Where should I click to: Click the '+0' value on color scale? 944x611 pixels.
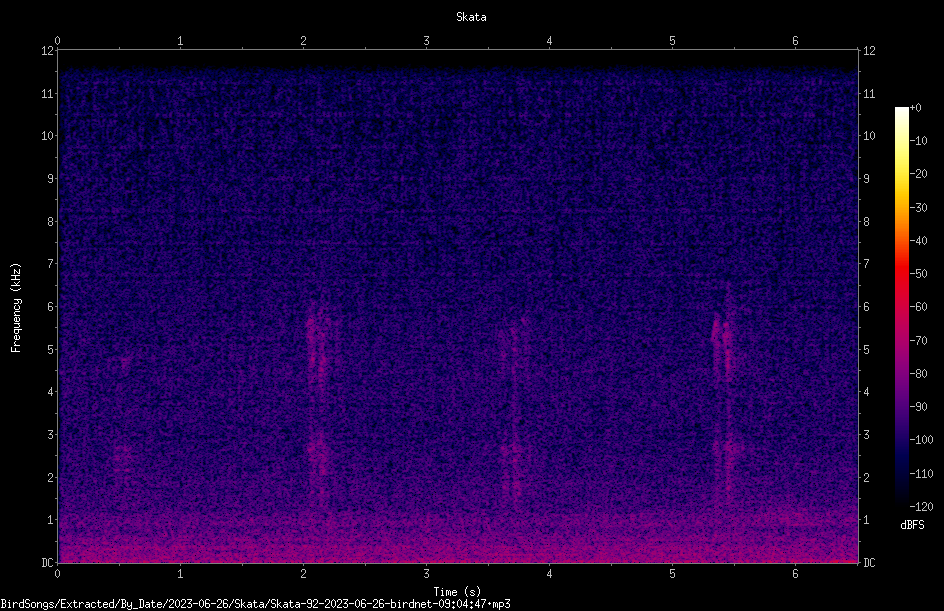915,108
